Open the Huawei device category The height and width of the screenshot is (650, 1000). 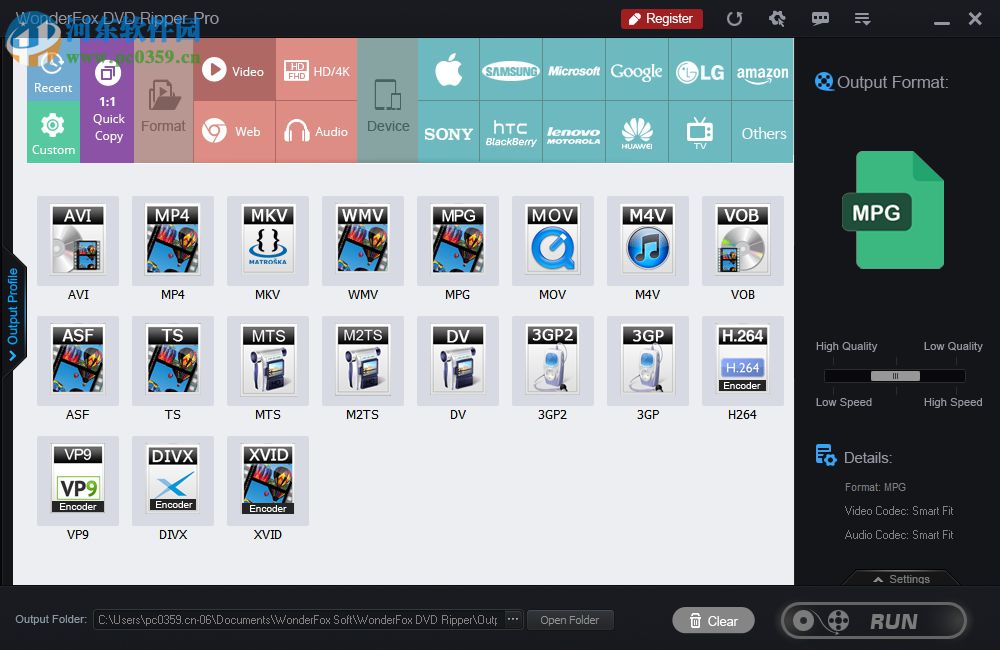637,132
